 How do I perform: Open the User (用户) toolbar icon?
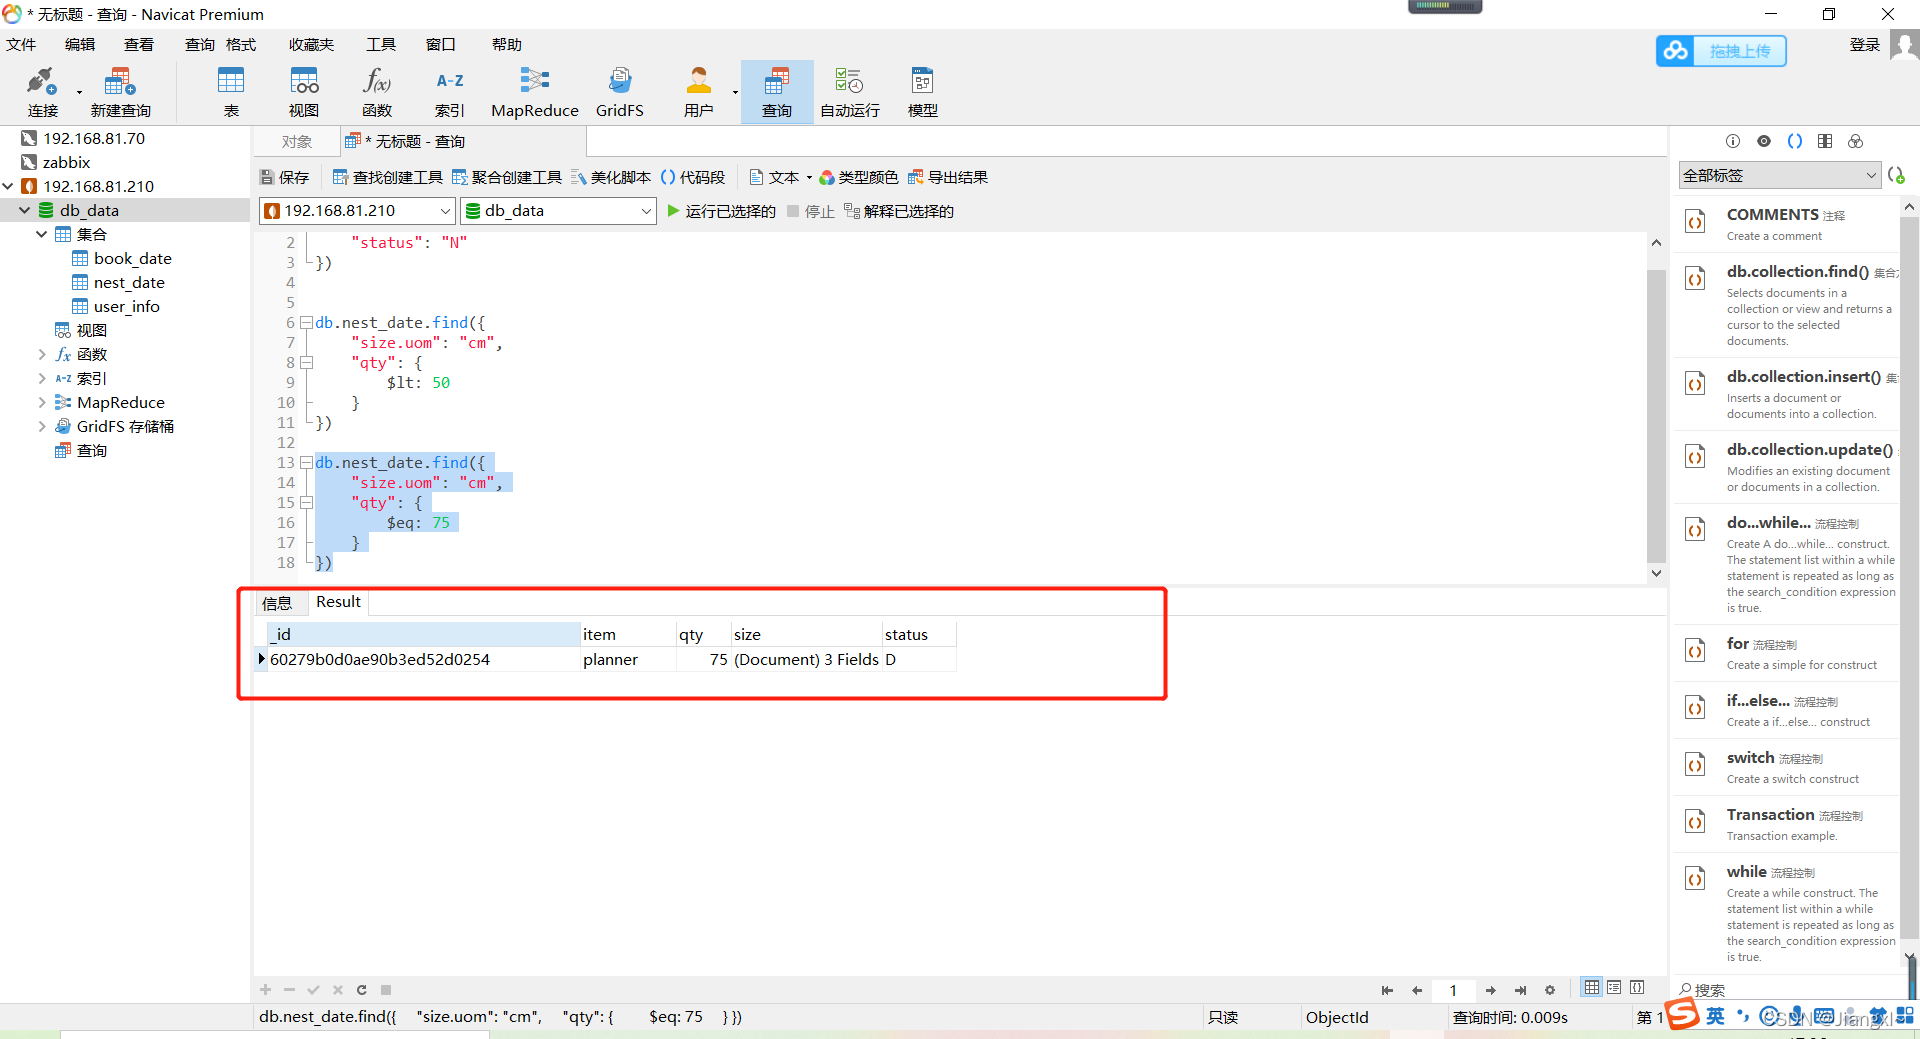(699, 92)
